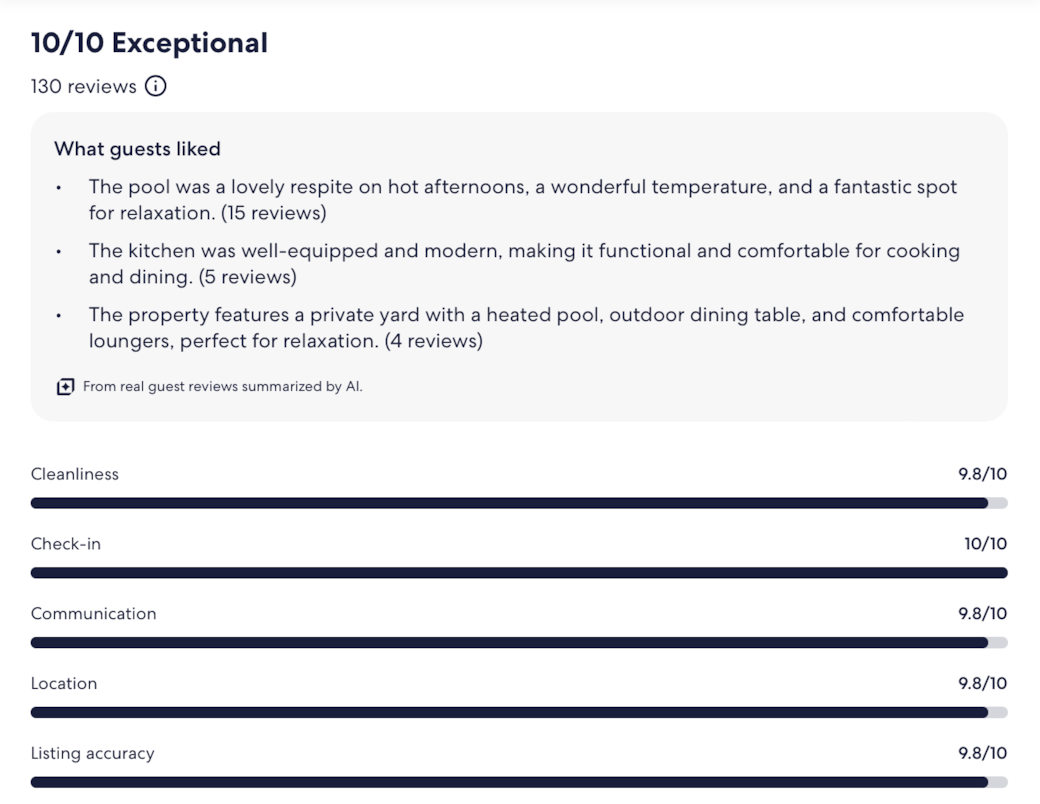This screenshot has width=1040, height=804.
Task: Click the Location 9.8/10 score
Action: pos(983,683)
